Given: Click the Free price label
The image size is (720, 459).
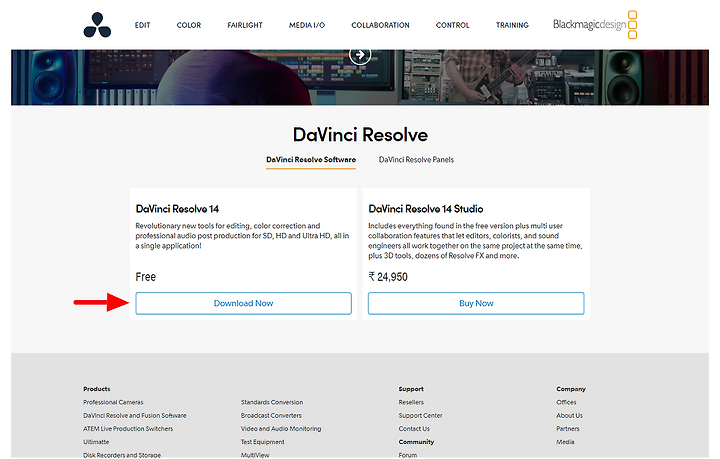Looking at the screenshot, I should 146,277.
